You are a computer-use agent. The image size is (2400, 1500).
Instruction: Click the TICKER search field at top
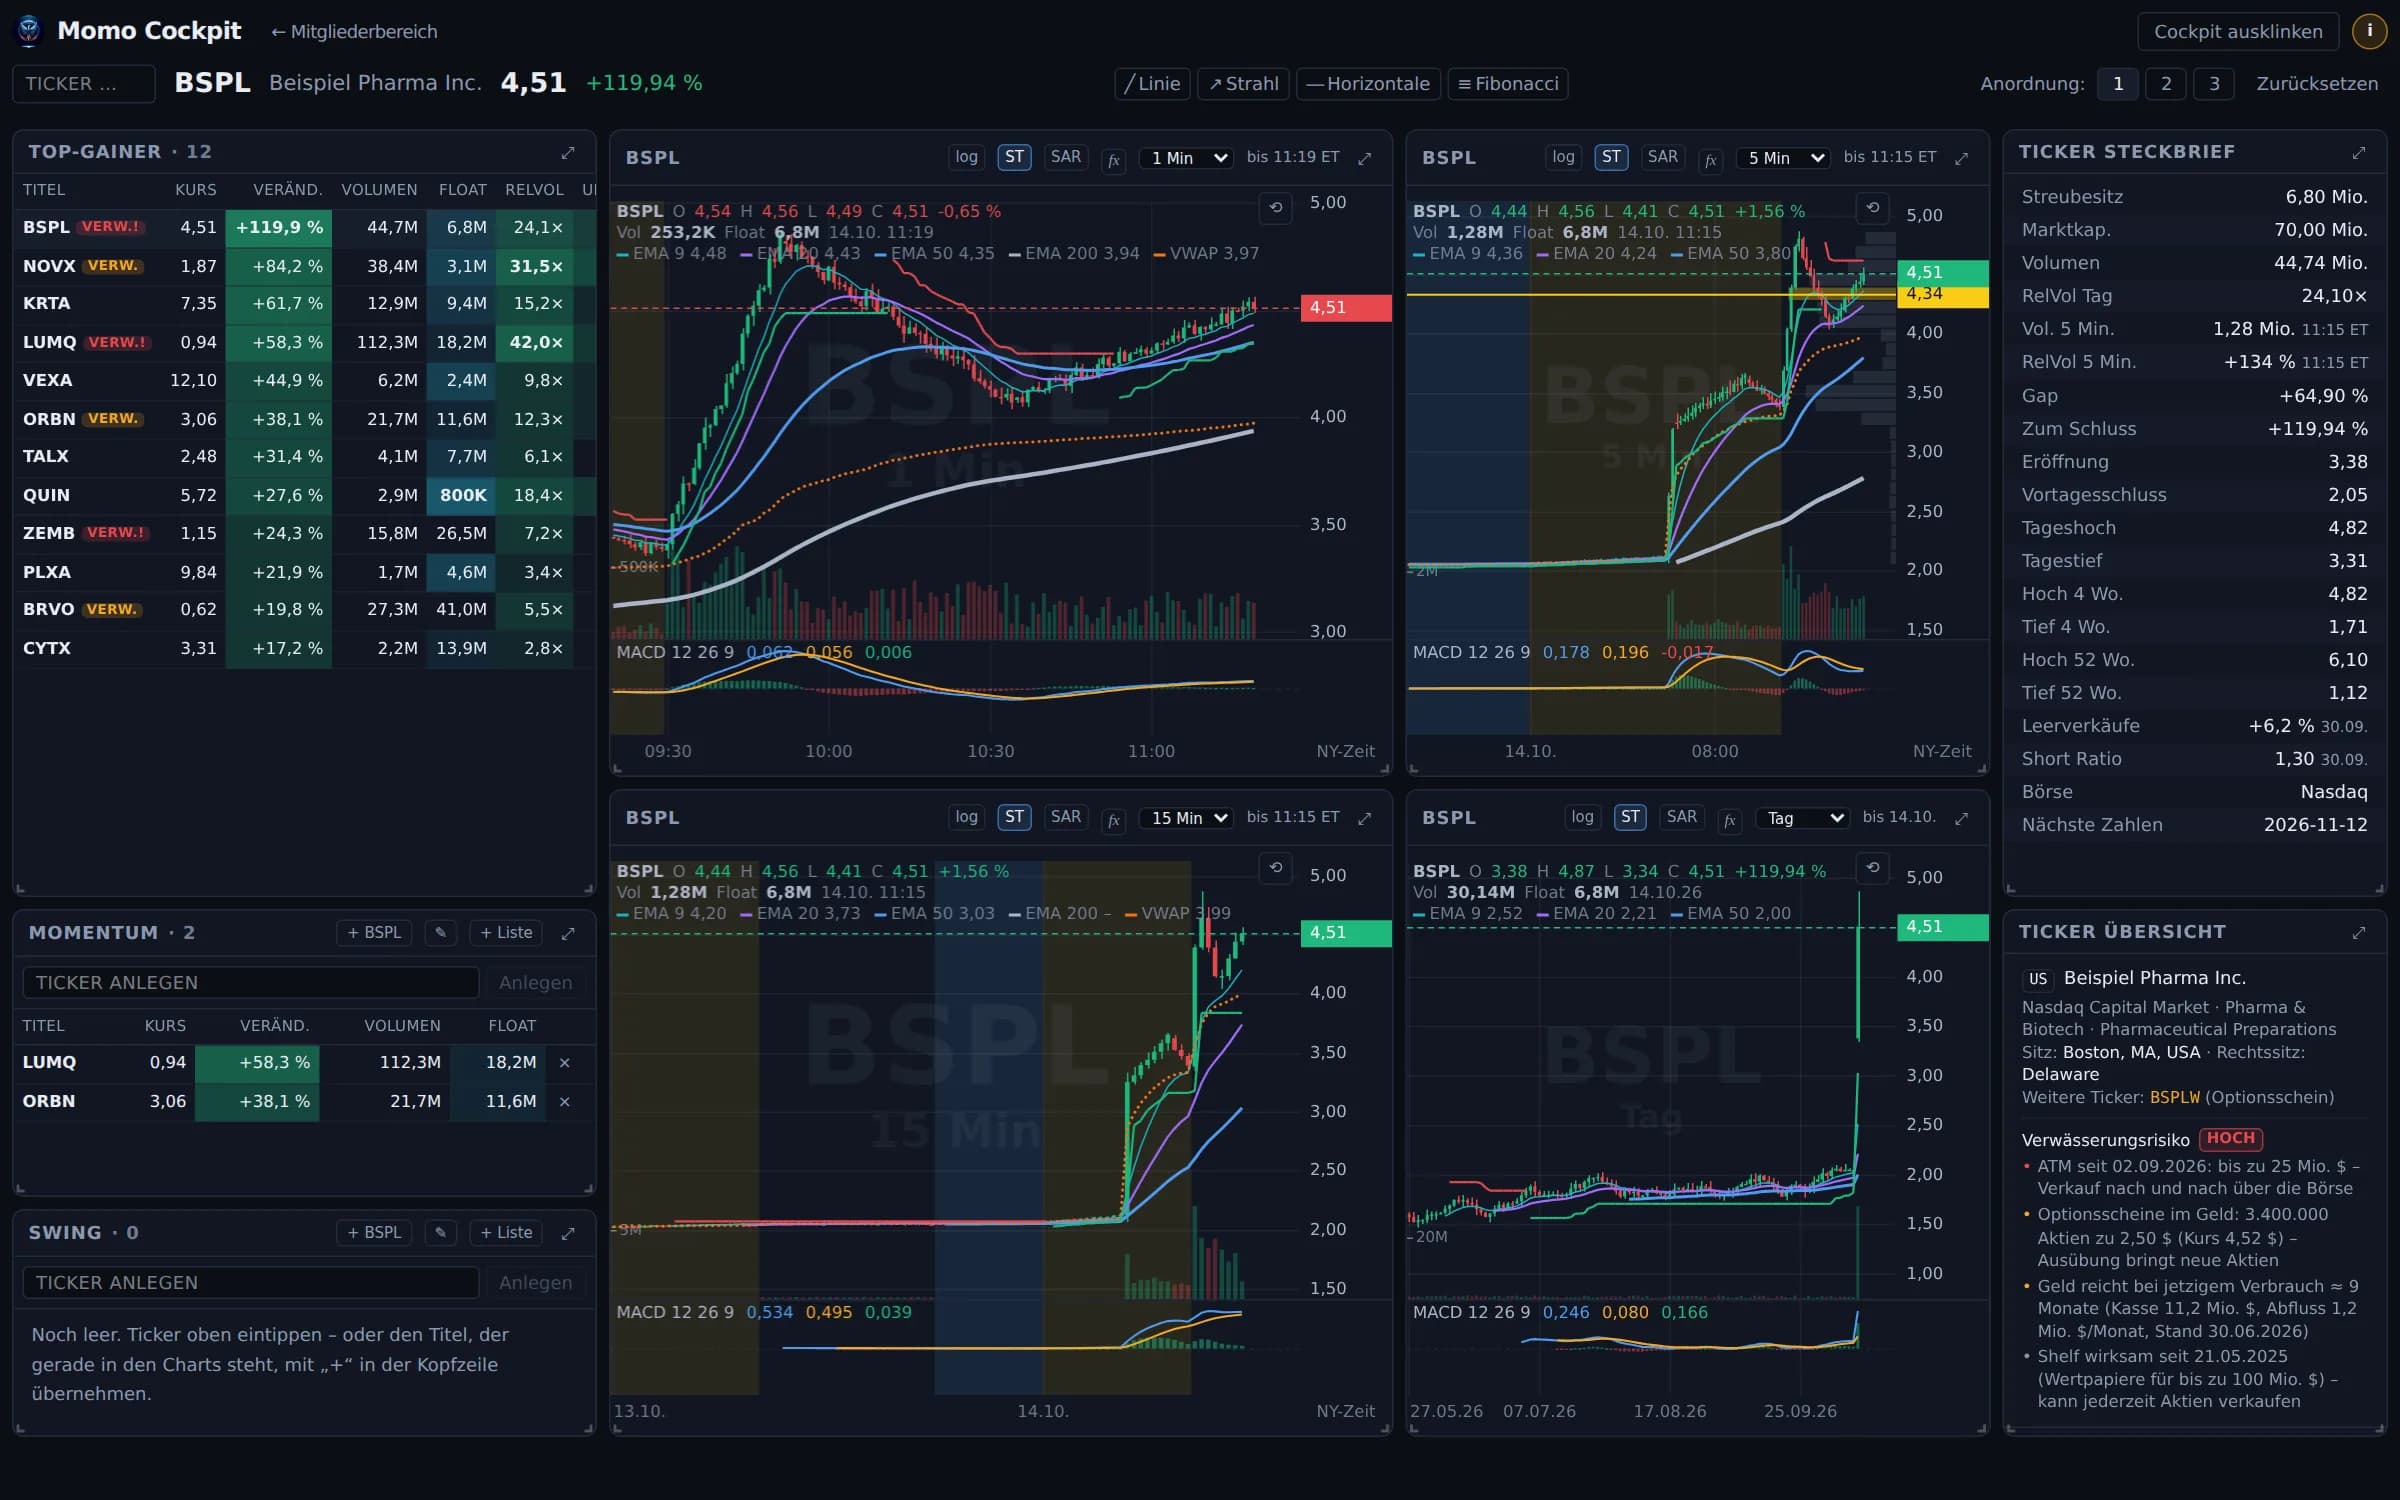click(x=84, y=84)
